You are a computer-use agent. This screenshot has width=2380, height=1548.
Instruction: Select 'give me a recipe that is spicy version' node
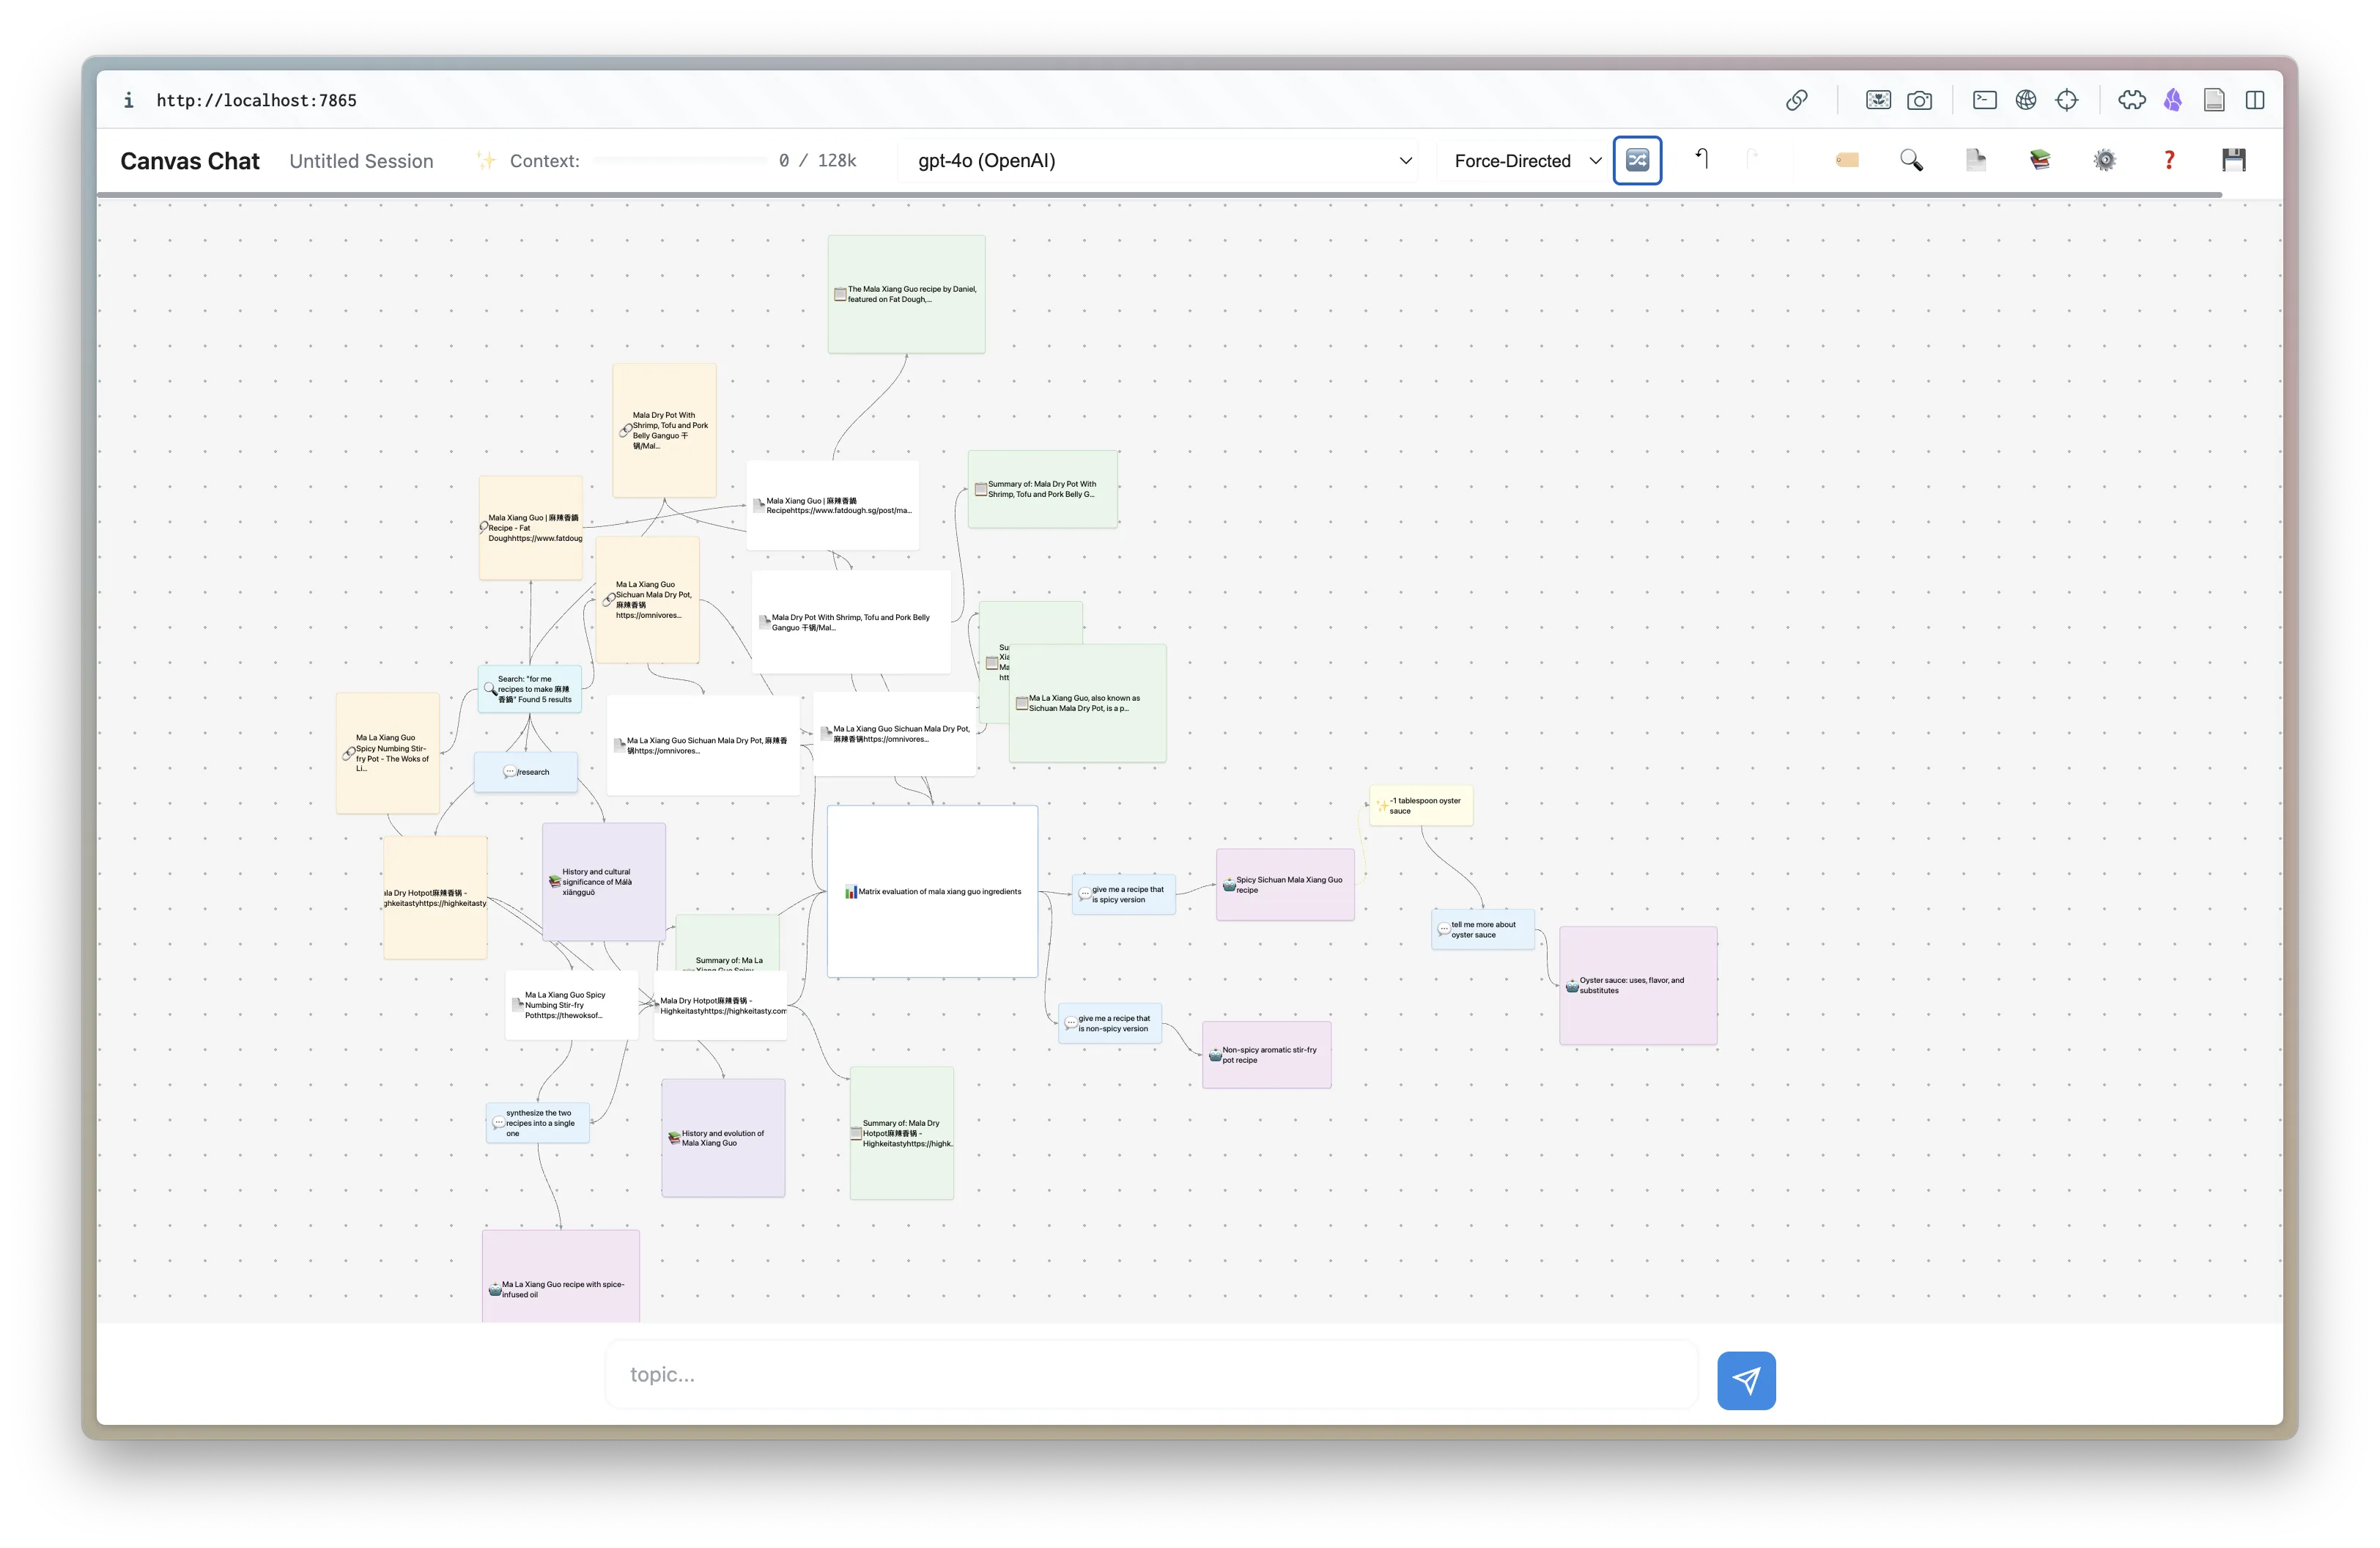[x=1123, y=894]
